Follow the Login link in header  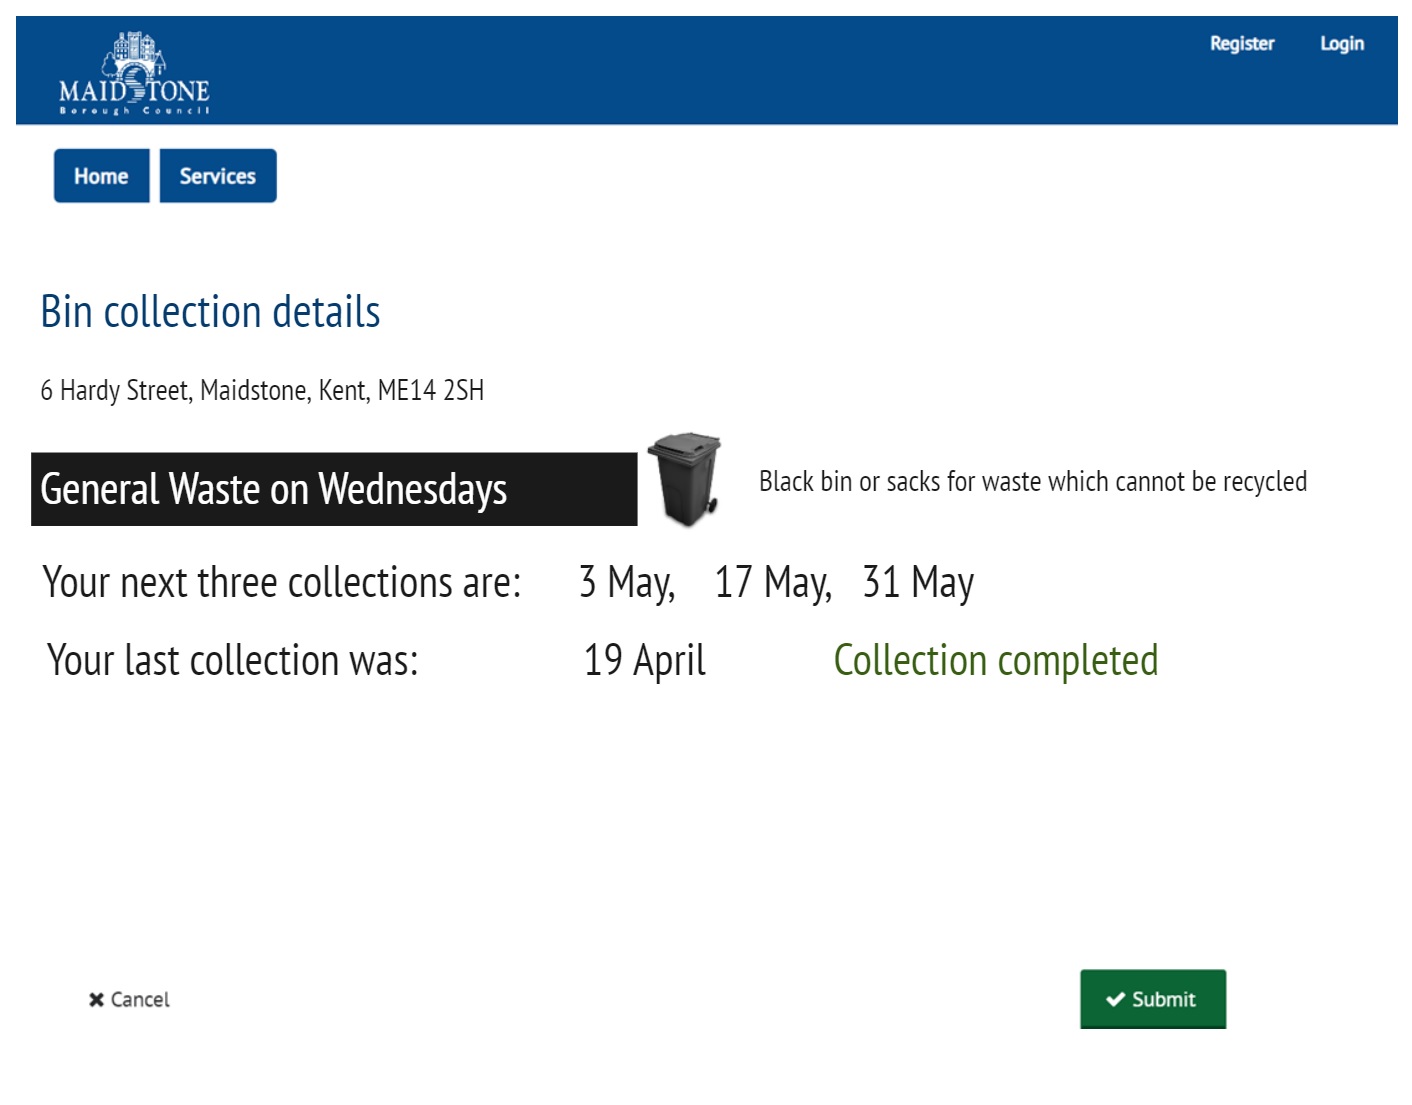[1342, 44]
